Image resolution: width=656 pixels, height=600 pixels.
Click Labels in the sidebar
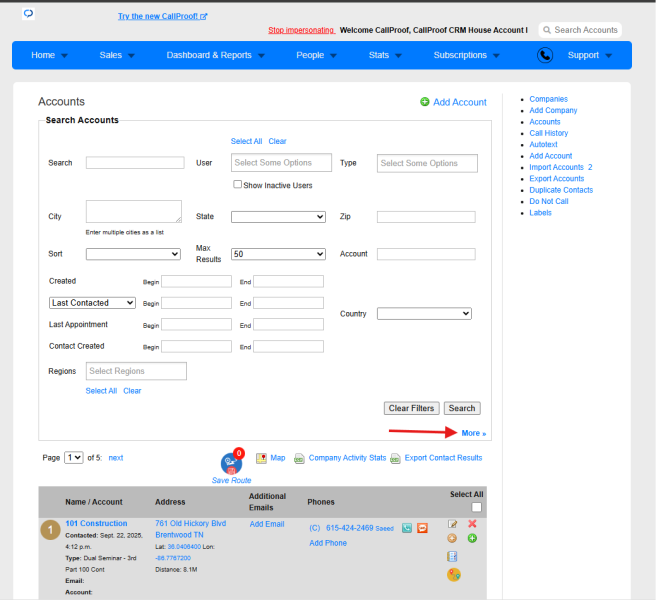[x=540, y=213]
